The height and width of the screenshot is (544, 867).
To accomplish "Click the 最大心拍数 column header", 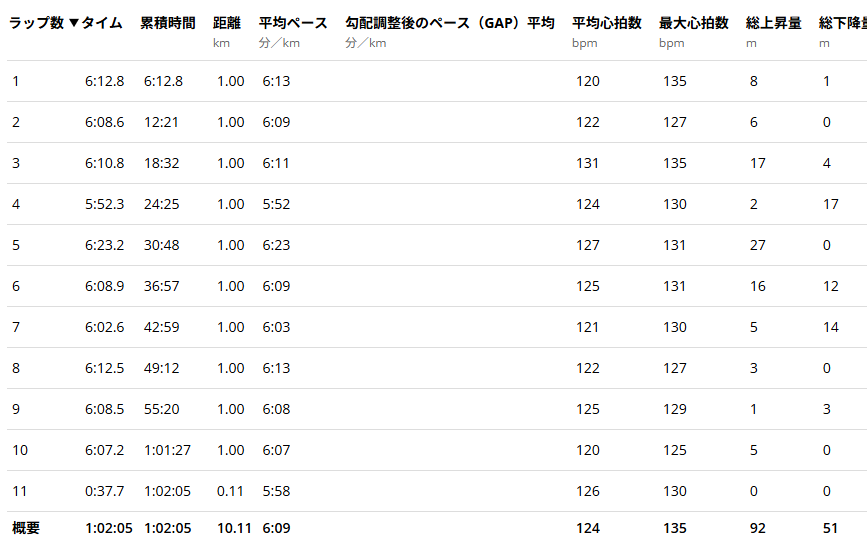I will tap(694, 23).
